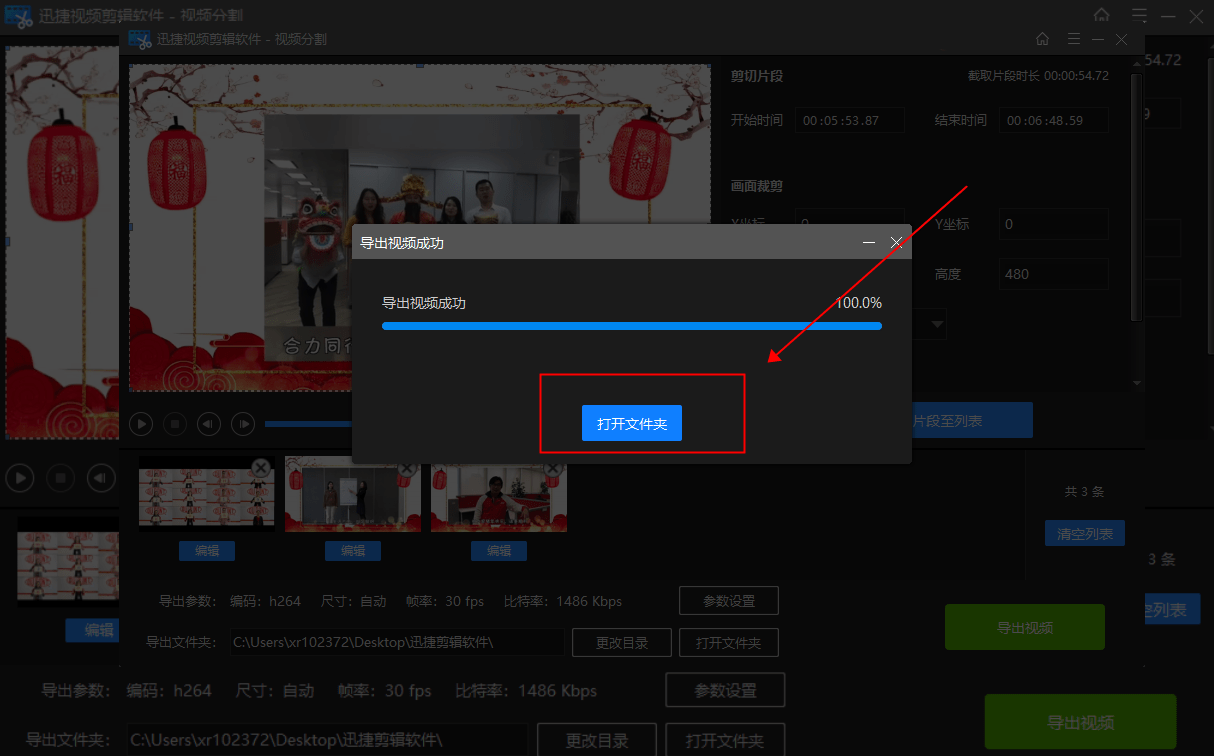The height and width of the screenshot is (756, 1214).
Task: Click the green 导出视频 button in inner window
Action: tap(1025, 627)
